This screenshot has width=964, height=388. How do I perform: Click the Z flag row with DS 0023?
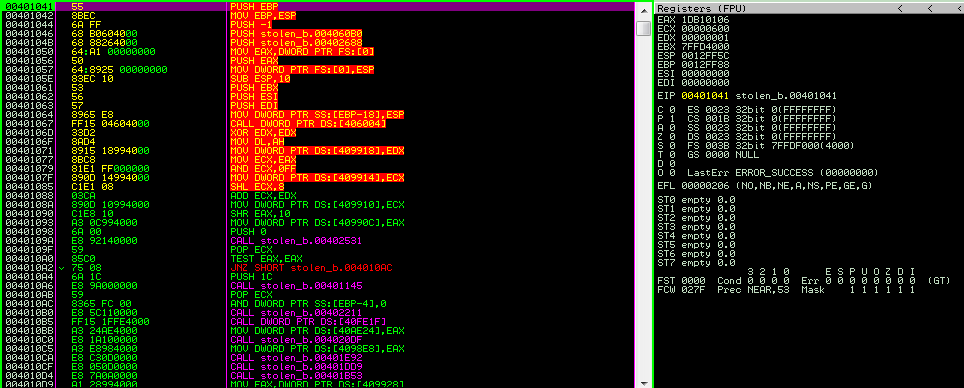(746, 137)
